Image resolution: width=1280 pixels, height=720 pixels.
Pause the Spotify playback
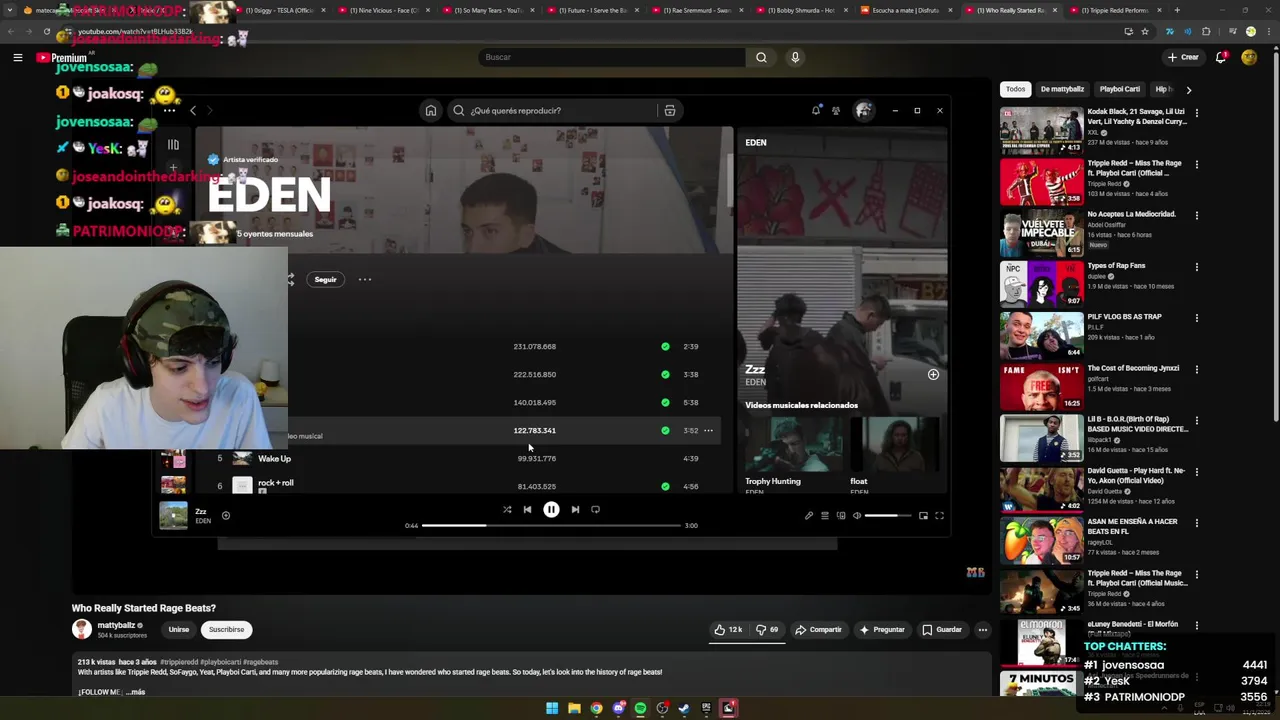tap(551, 510)
